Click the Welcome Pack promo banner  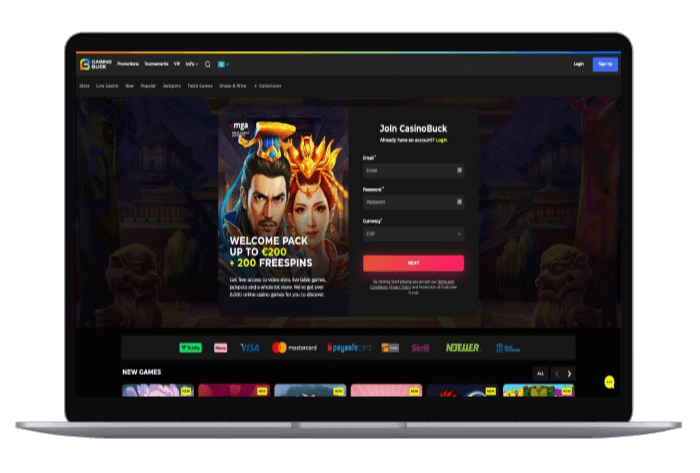point(283,212)
